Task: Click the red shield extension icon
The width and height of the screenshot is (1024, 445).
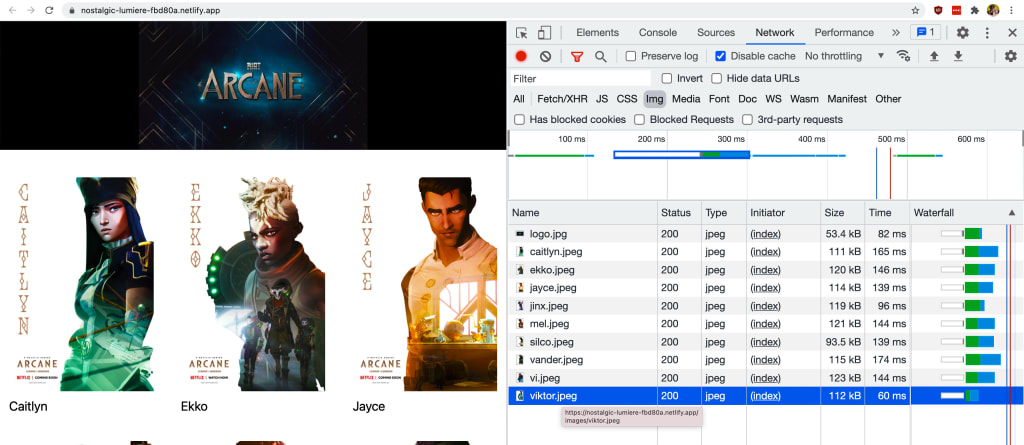Action: [x=938, y=10]
